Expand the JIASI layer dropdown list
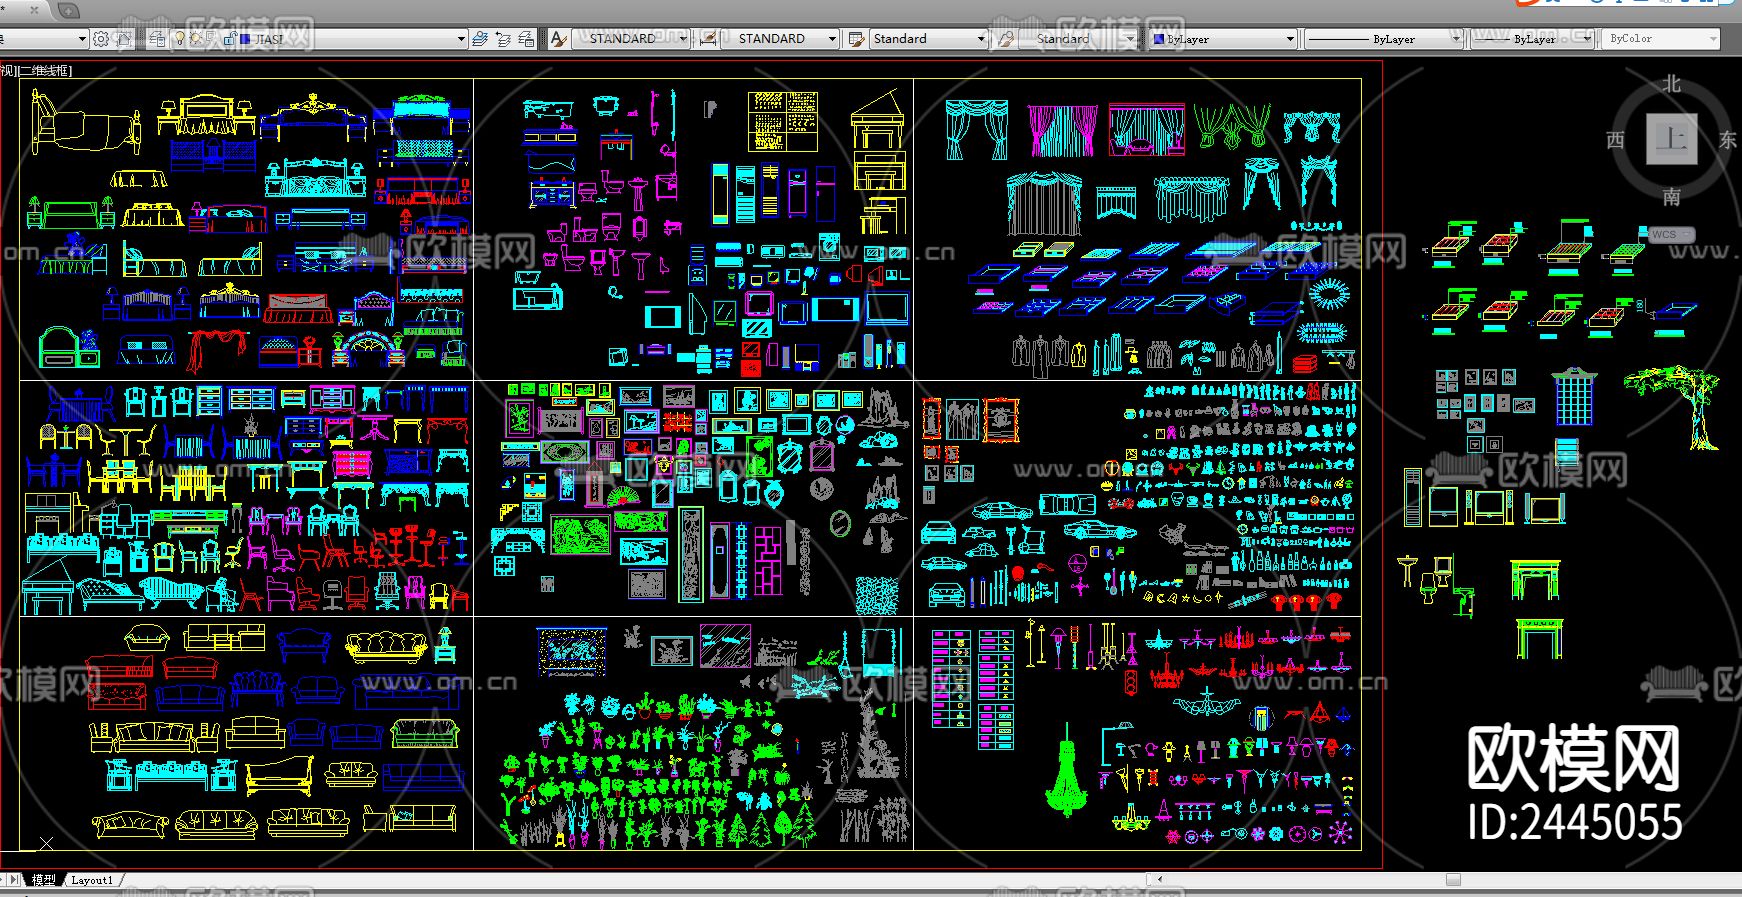 pos(461,39)
